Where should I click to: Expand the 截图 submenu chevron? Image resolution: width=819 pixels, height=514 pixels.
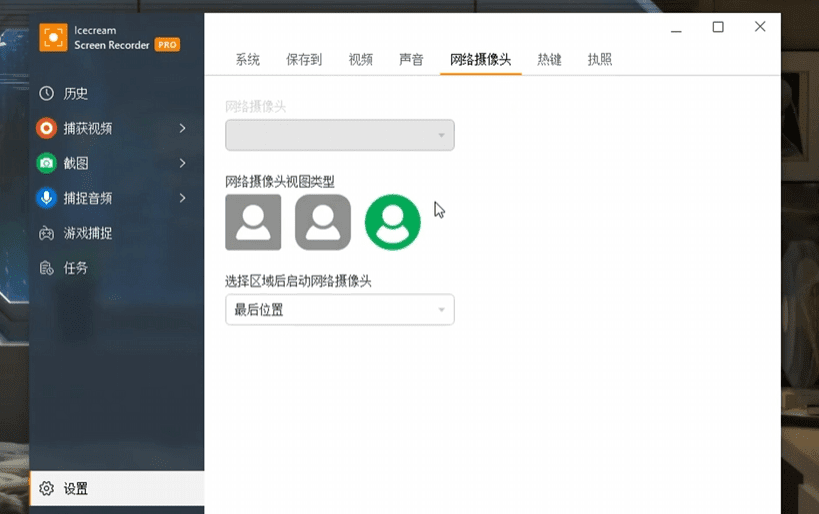(182, 163)
